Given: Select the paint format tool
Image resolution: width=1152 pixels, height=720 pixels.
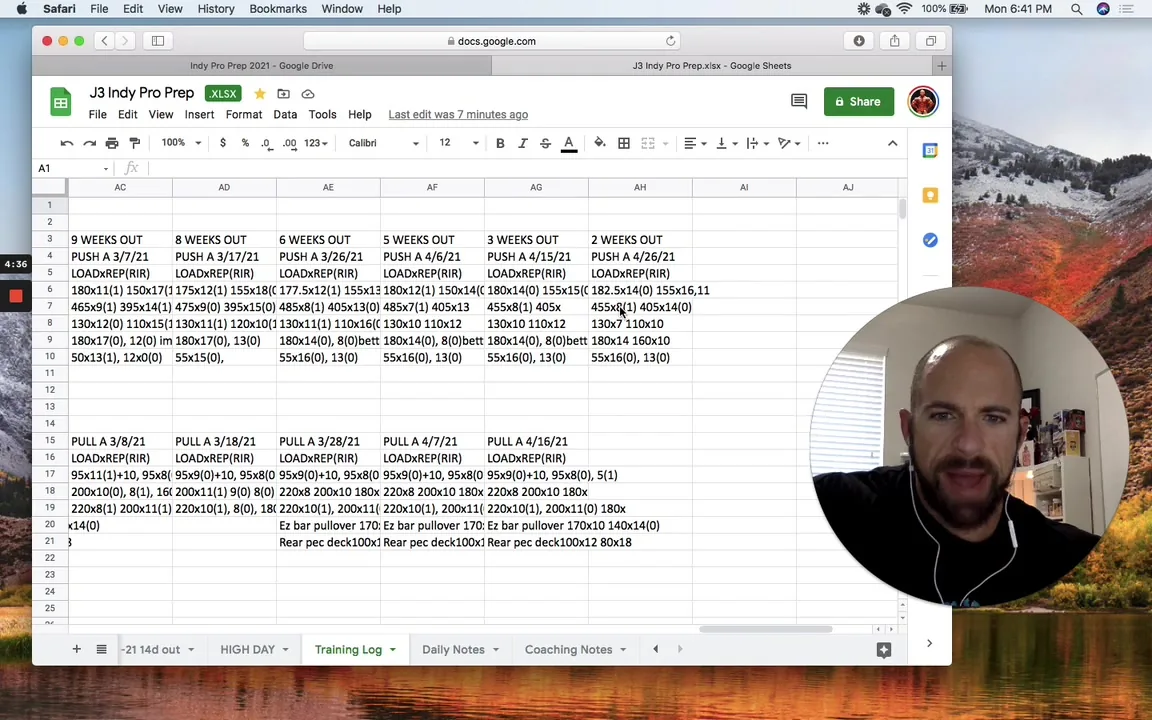Looking at the screenshot, I should coord(134,143).
